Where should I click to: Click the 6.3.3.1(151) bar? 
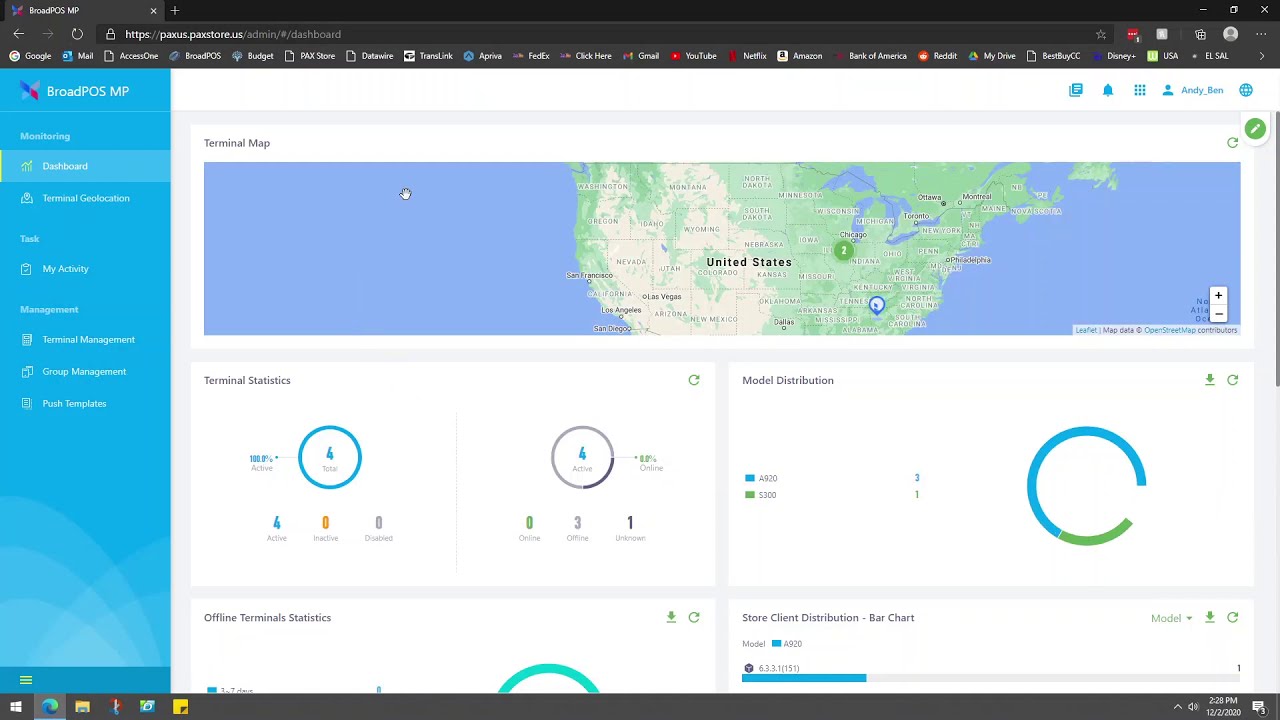click(x=804, y=678)
